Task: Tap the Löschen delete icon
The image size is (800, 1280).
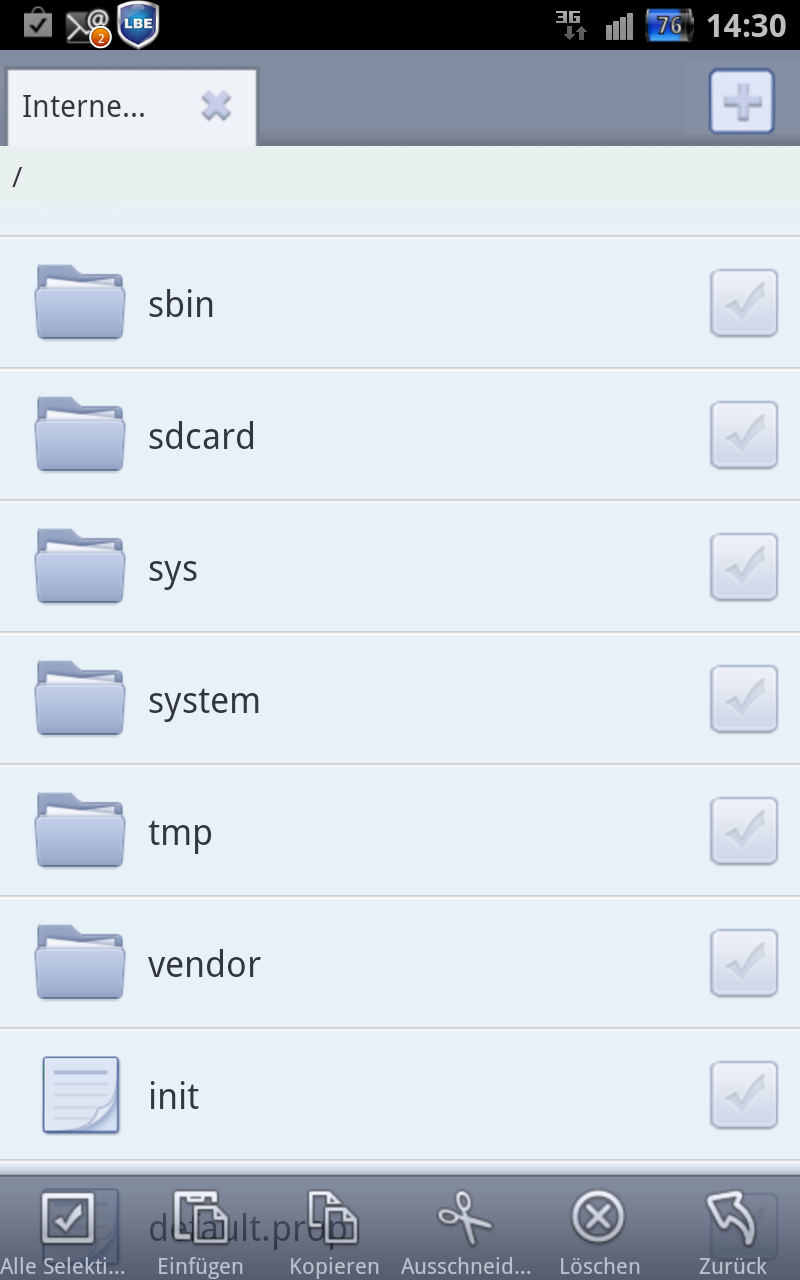Action: (x=598, y=1218)
